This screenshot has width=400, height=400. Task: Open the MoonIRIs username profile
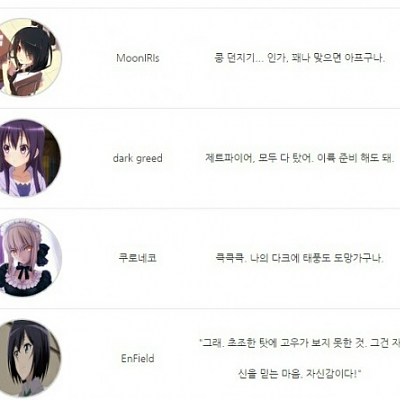pos(138,58)
